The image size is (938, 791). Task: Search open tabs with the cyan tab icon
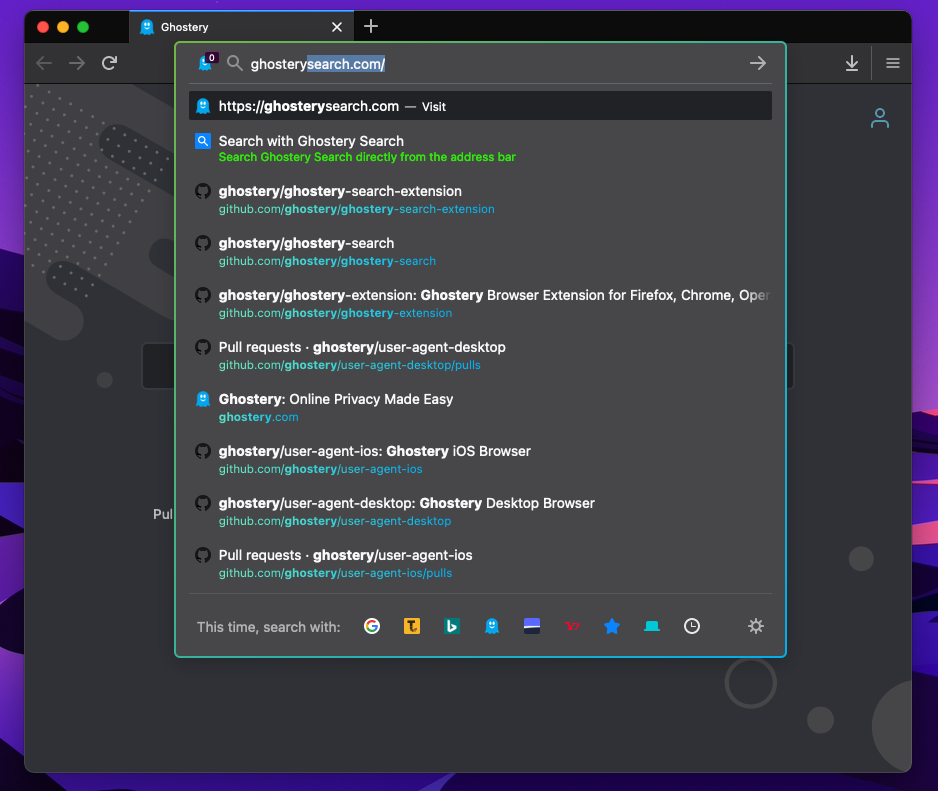point(652,626)
